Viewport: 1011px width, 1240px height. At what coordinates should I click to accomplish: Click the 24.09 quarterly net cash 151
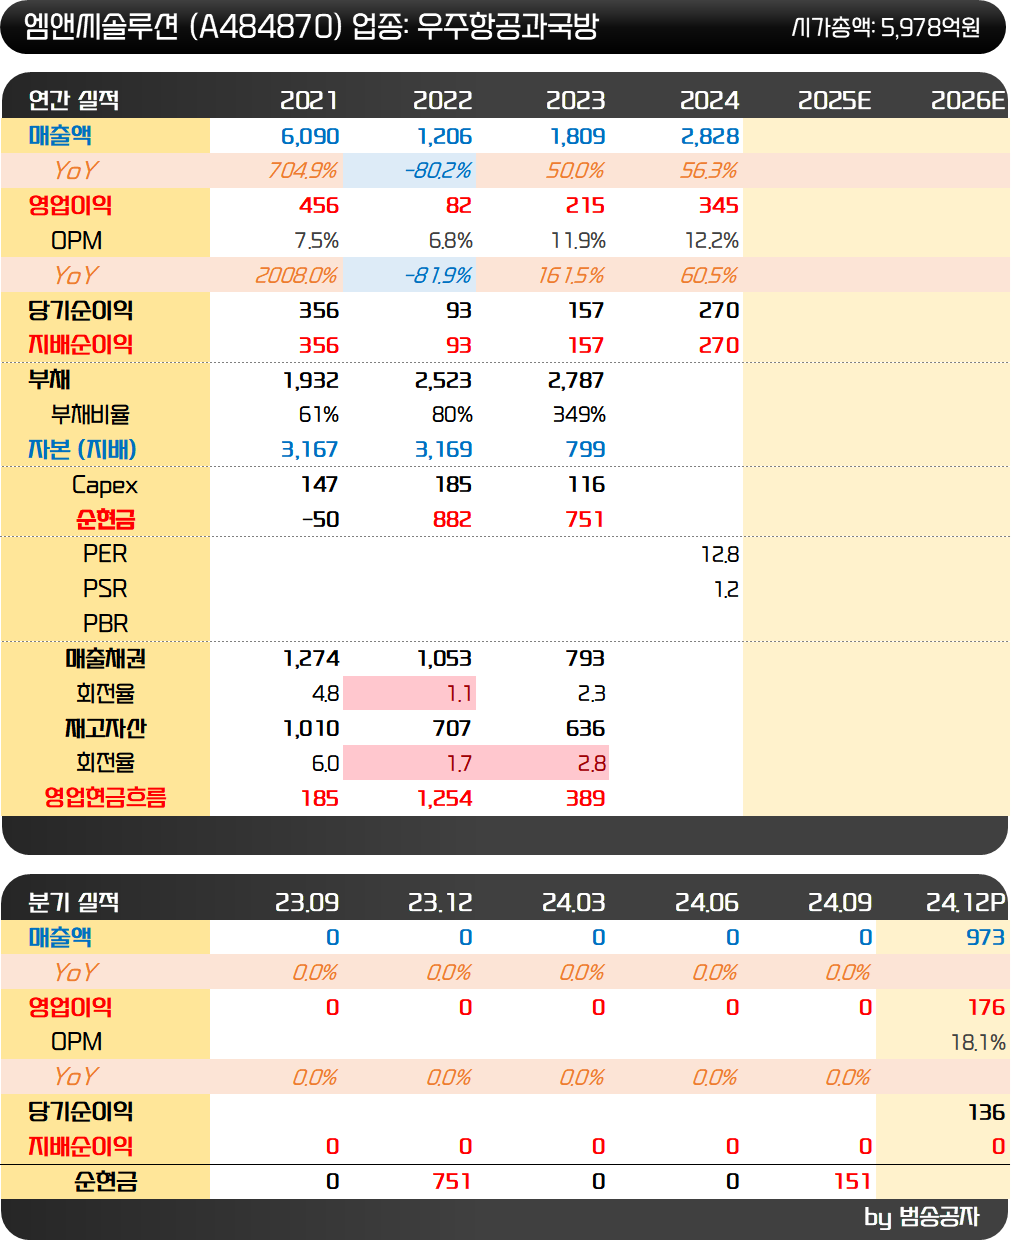[853, 1182]
